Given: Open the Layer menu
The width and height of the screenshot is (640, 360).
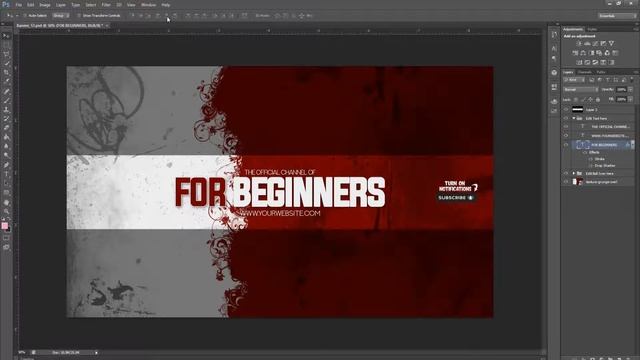Looking at the screenshot, I should [x=61, y=5].
